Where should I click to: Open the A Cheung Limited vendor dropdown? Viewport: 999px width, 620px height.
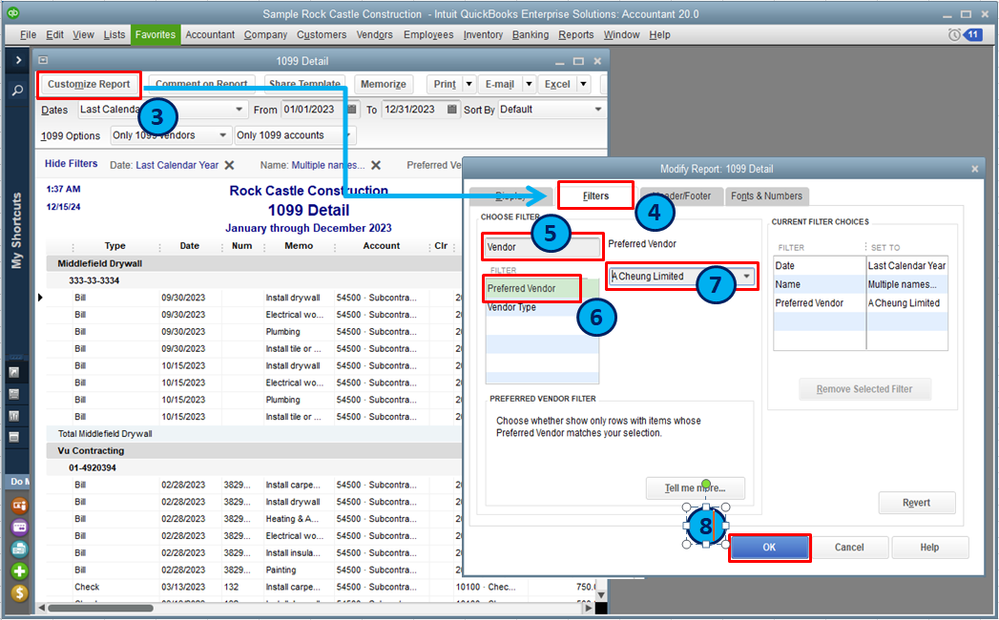coord(746,276)
